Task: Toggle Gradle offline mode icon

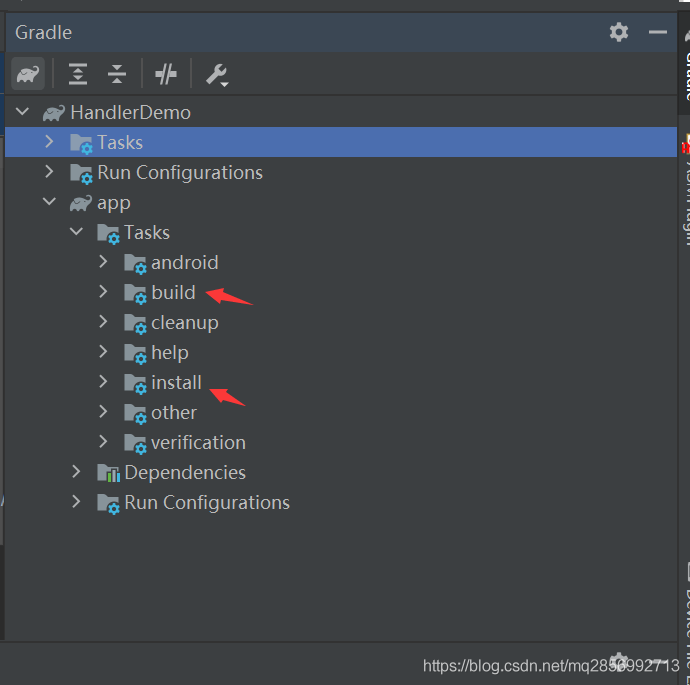Action: point(166,74)
